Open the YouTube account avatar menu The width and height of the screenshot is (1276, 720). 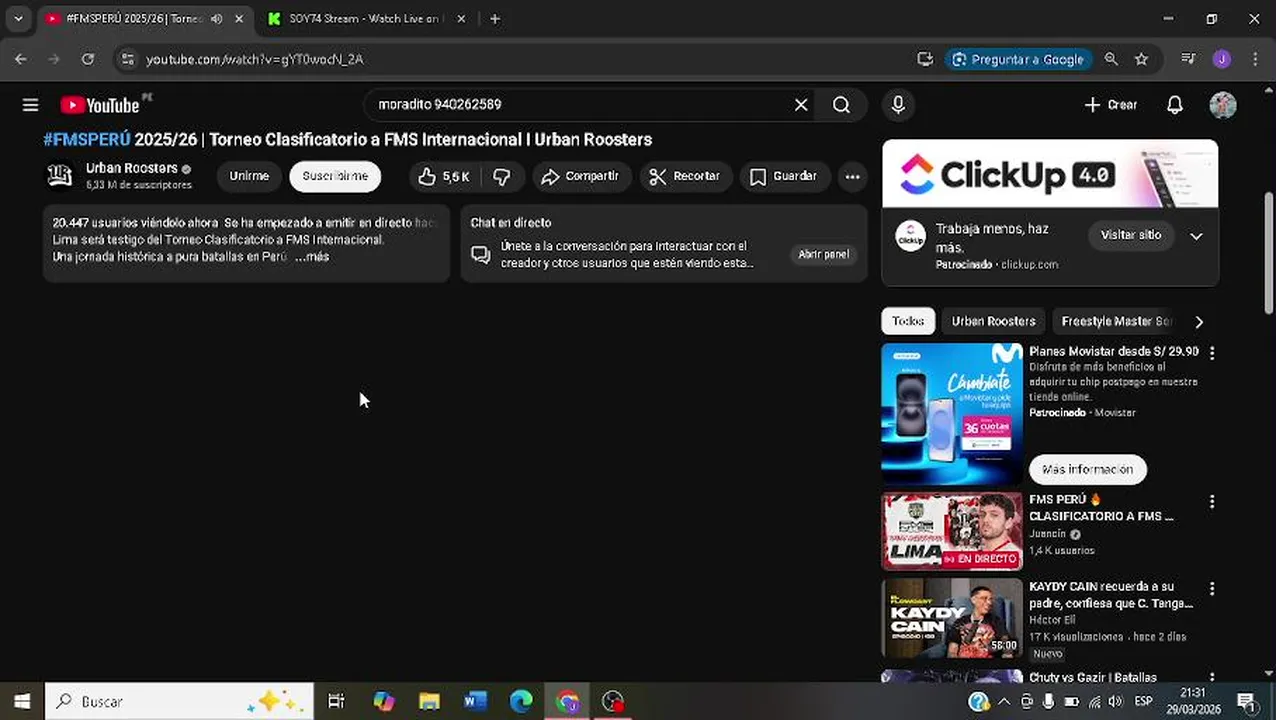point(1222,105)
